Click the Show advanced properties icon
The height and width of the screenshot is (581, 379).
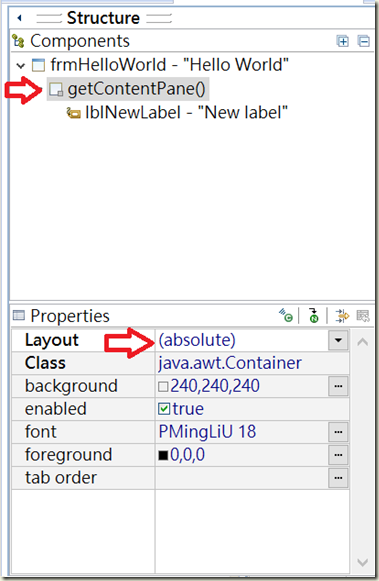(342, 316)
